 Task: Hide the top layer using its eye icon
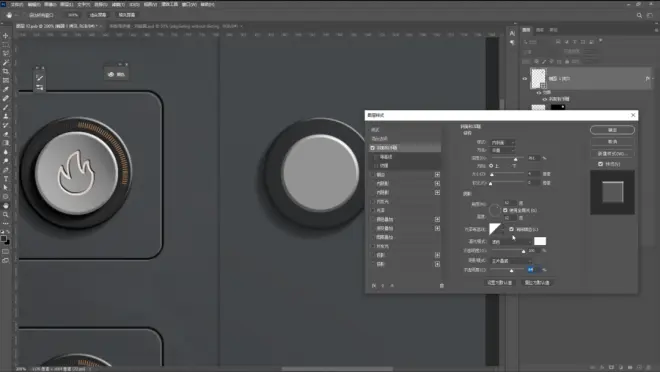coord(524,79)
